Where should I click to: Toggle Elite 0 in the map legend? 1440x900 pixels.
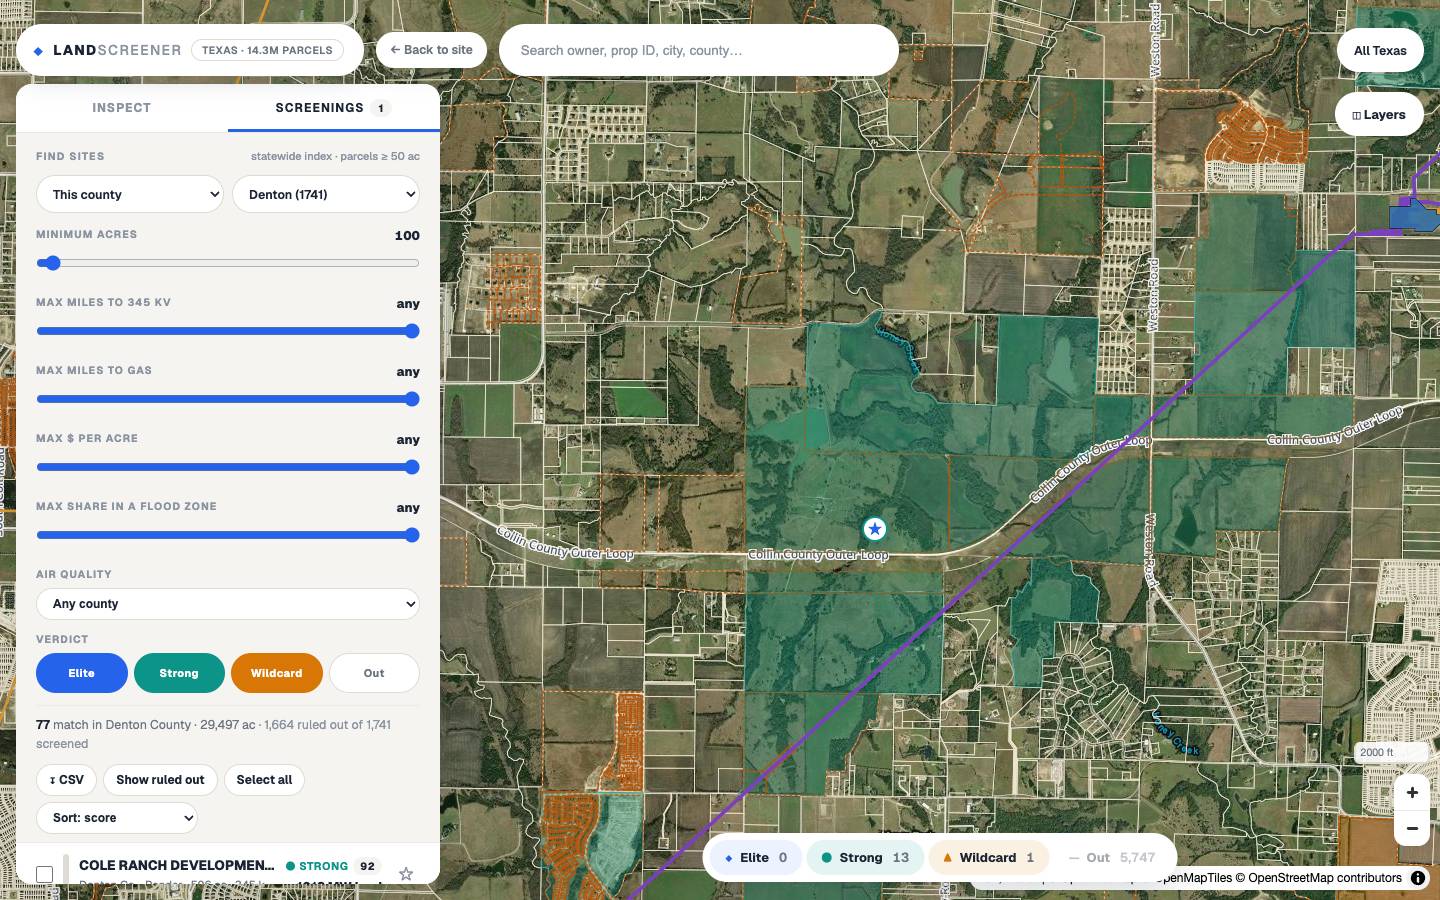click(x=756, y=858)
